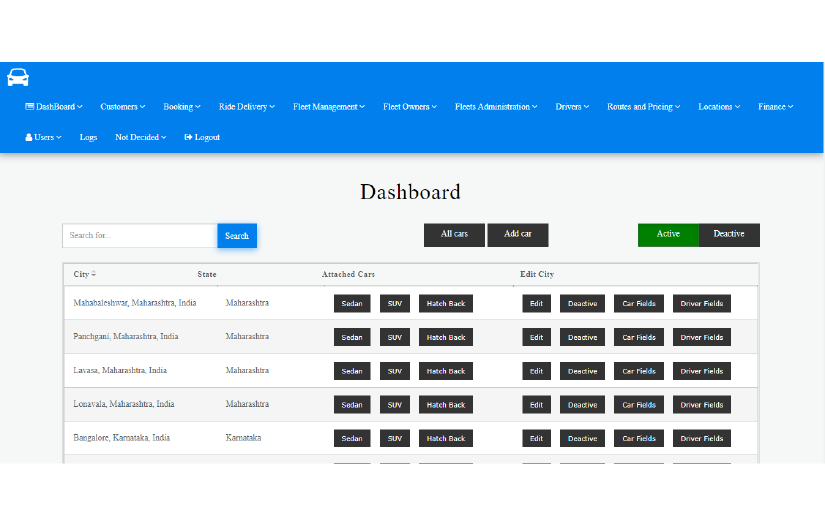
Task: Deactive the Bangalore city
Action: point(582,438)
